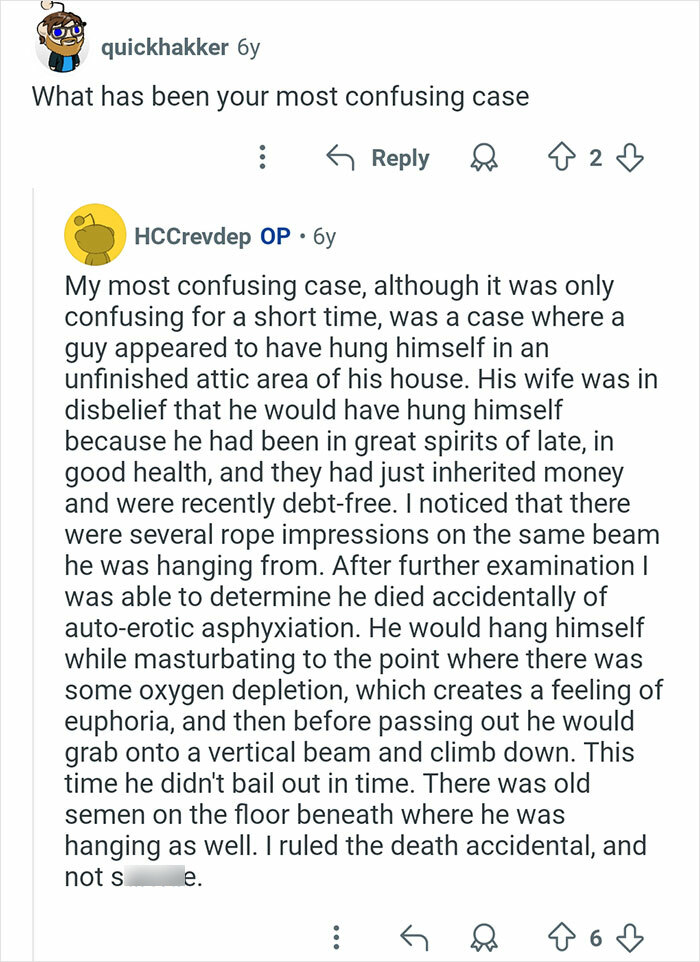Open the overflow menu on quickhakker's comment
The width and height of the screenshot is (700, 962).
point(262,158)
